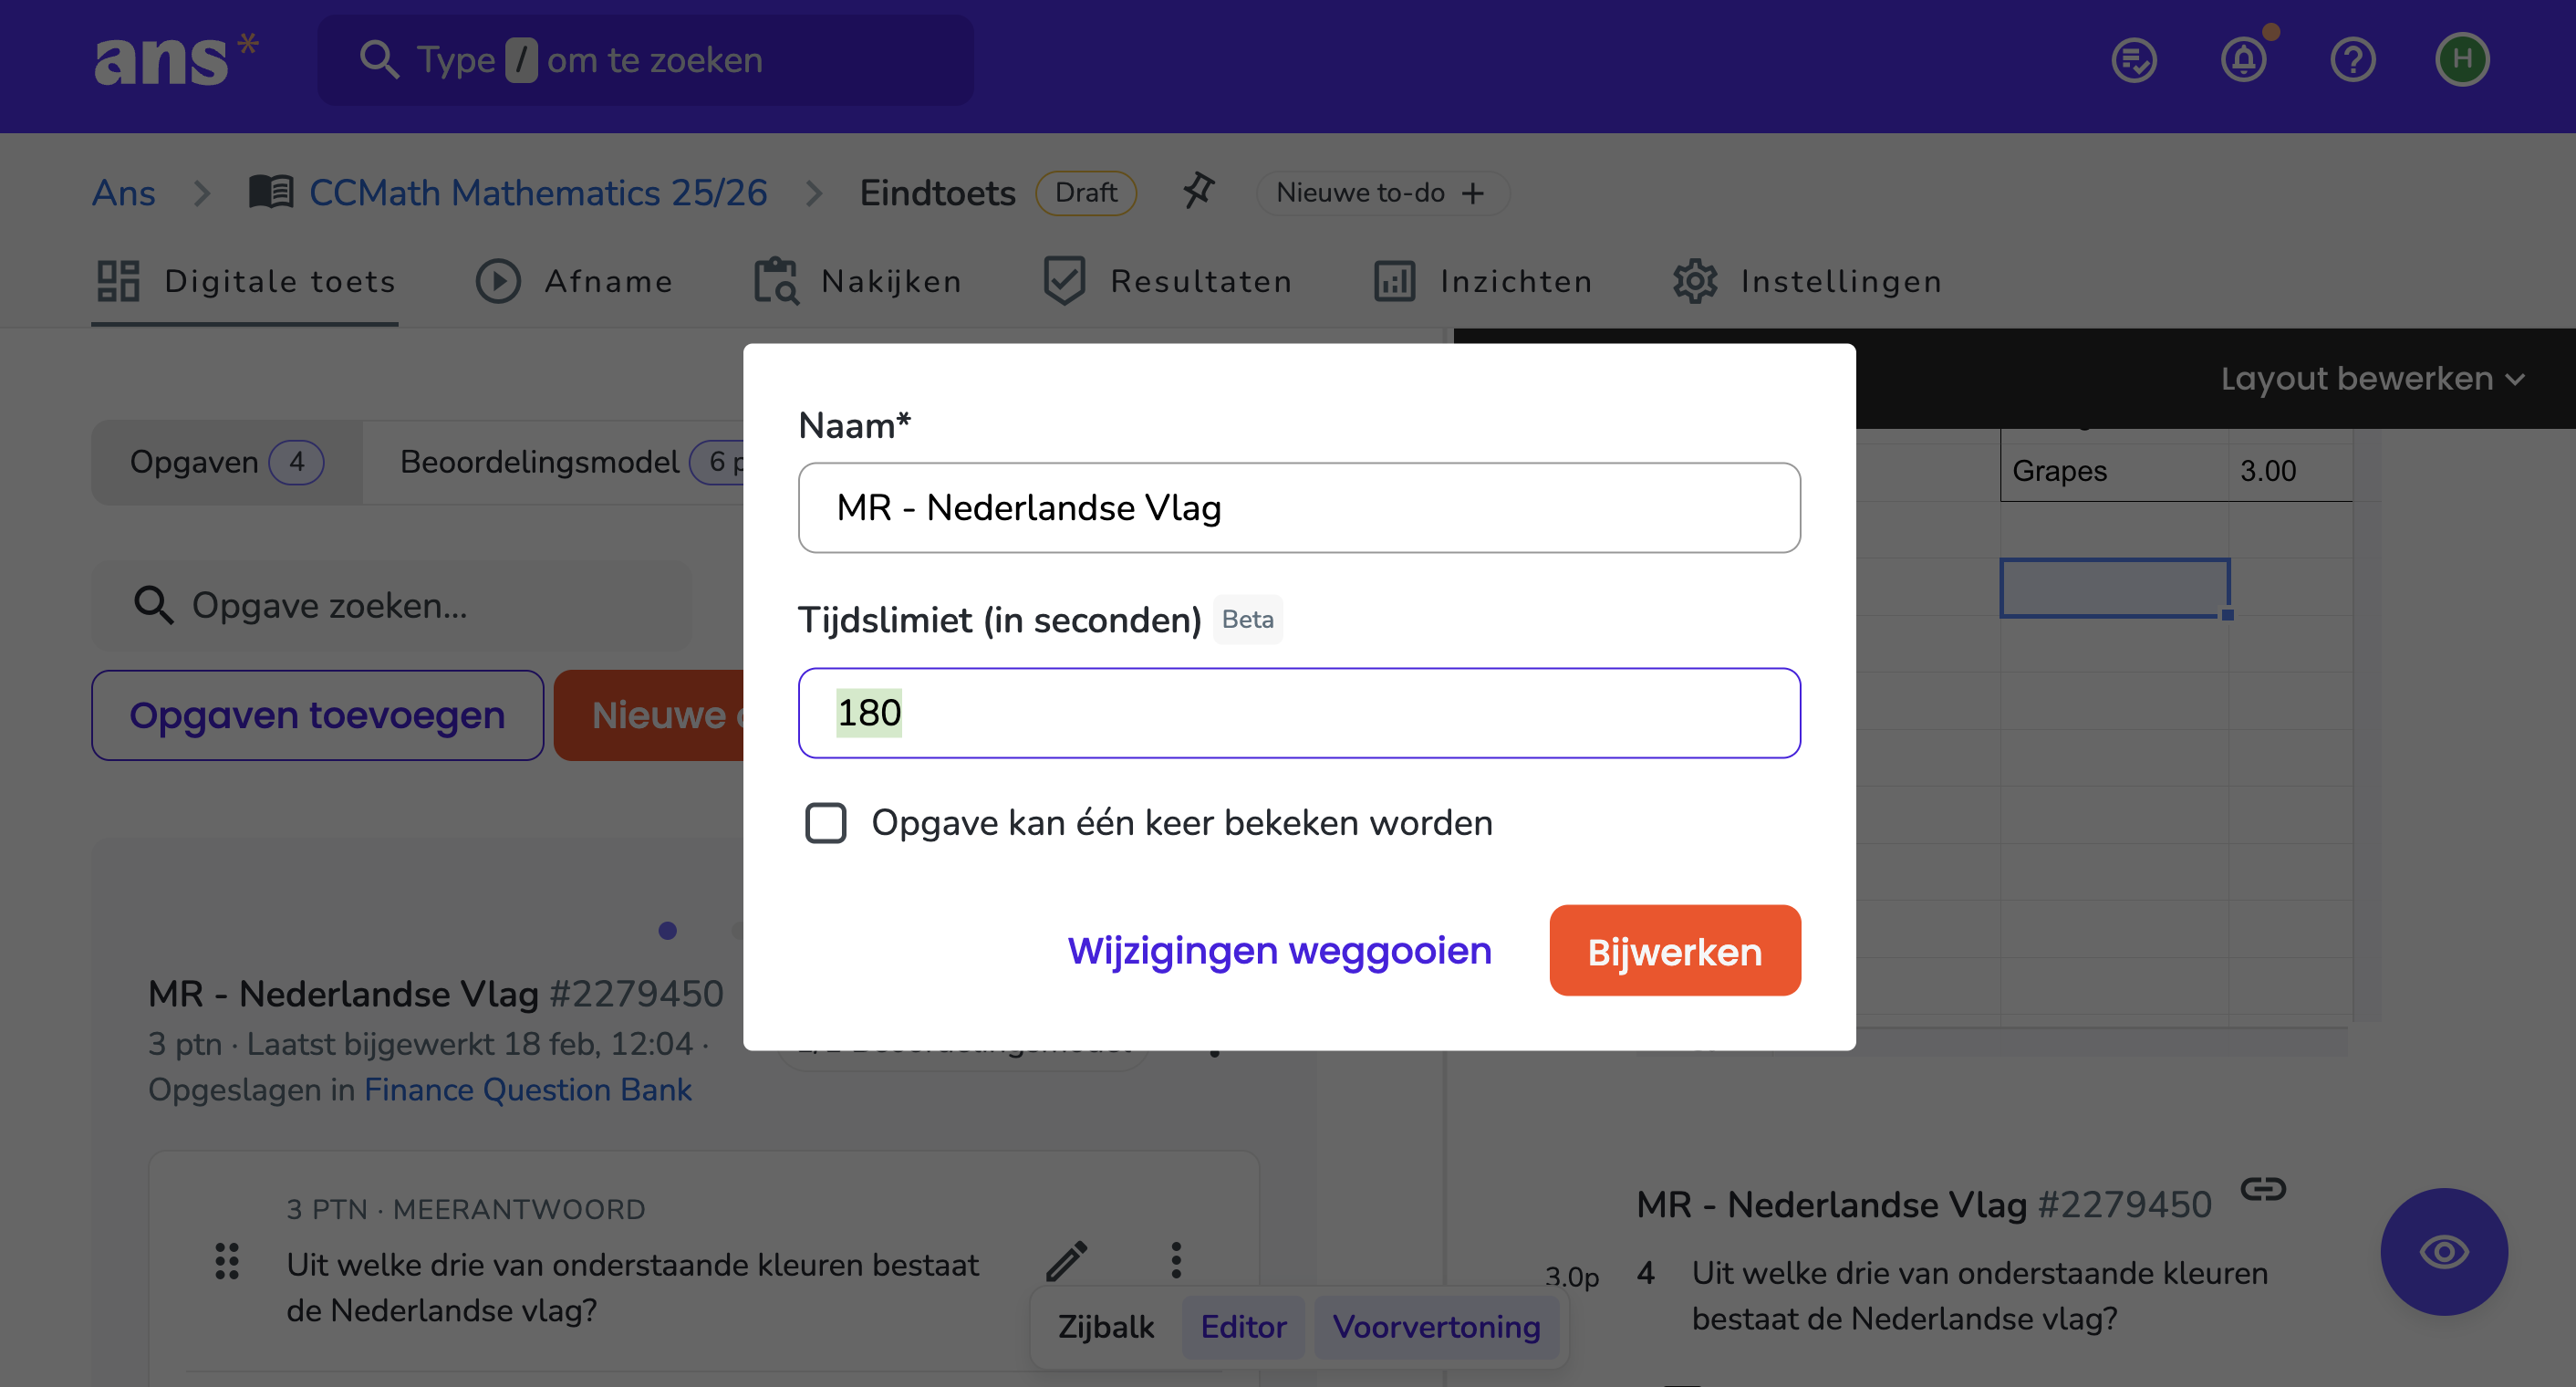The width and height of the screenshot is (2576, 1387).
Task: Open the Inzichten tab
Action: [1482, 281]
